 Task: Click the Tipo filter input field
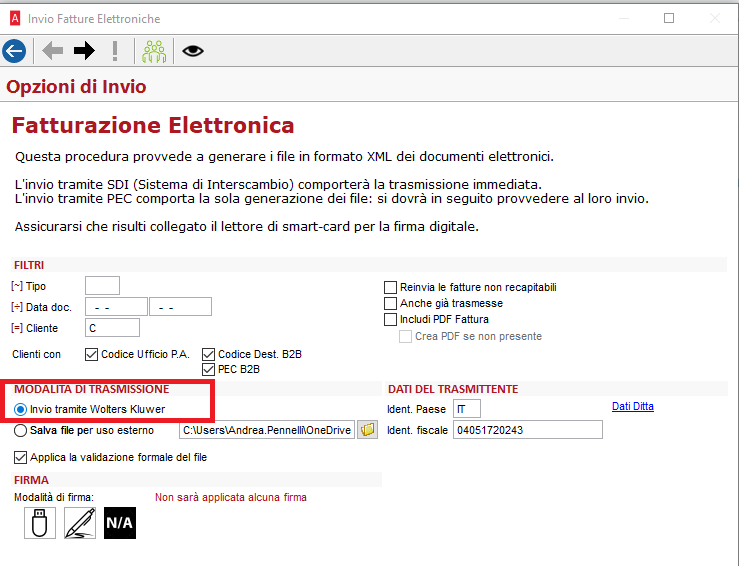click(102, 286)
